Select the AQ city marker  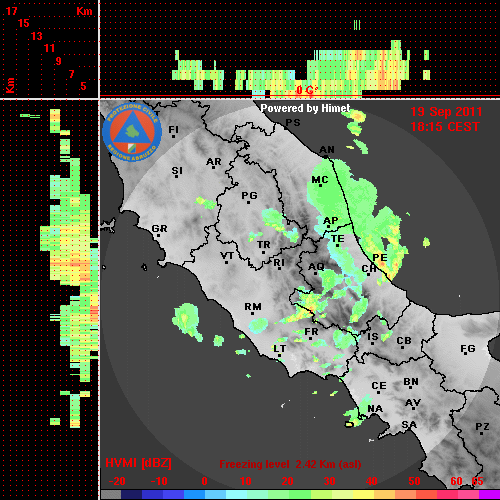315,273
